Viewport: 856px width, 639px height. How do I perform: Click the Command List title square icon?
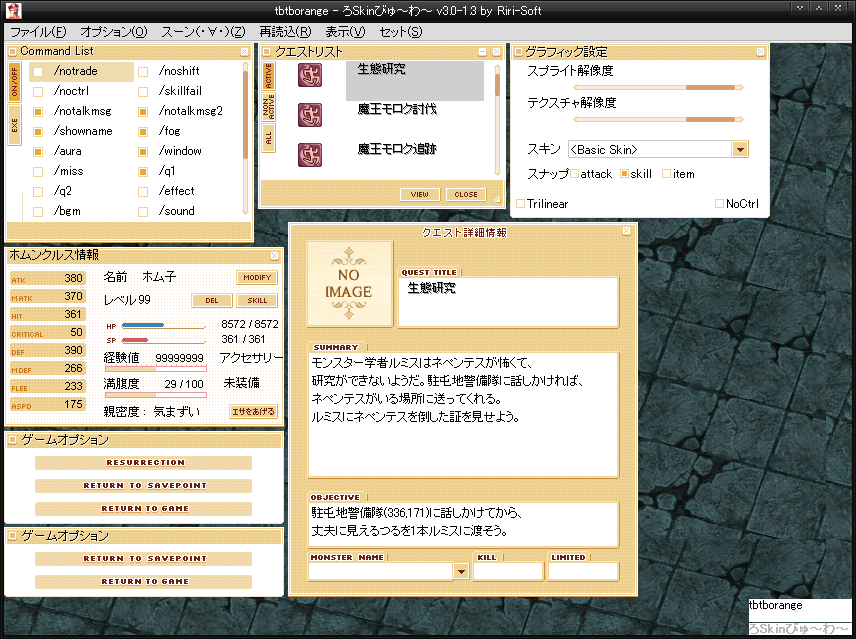click(13, 52)
